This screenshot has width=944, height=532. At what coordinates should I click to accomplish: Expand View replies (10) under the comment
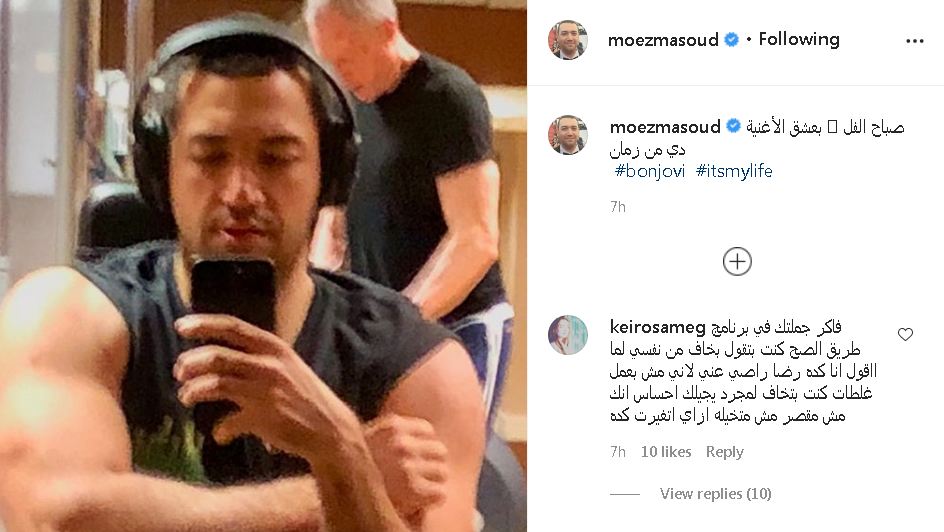coord(715,494)
